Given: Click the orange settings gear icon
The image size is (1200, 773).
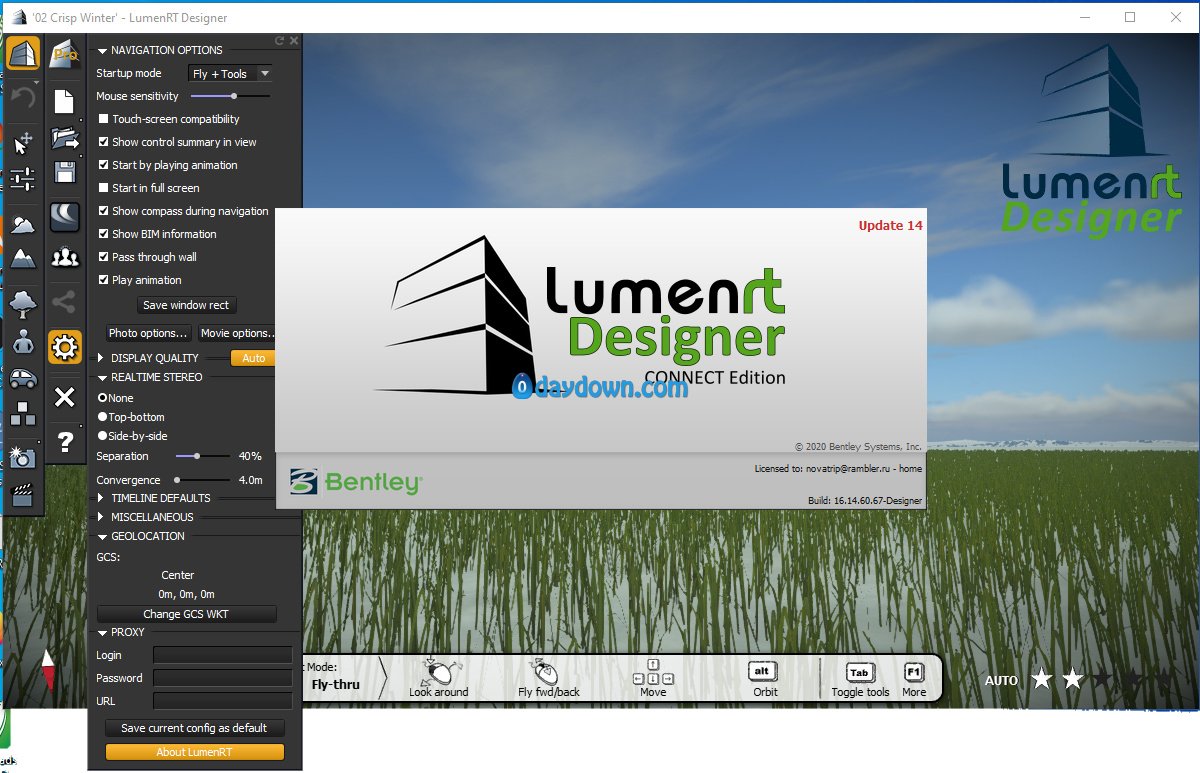Looking at the screenshot, I should tap(65, 348).
